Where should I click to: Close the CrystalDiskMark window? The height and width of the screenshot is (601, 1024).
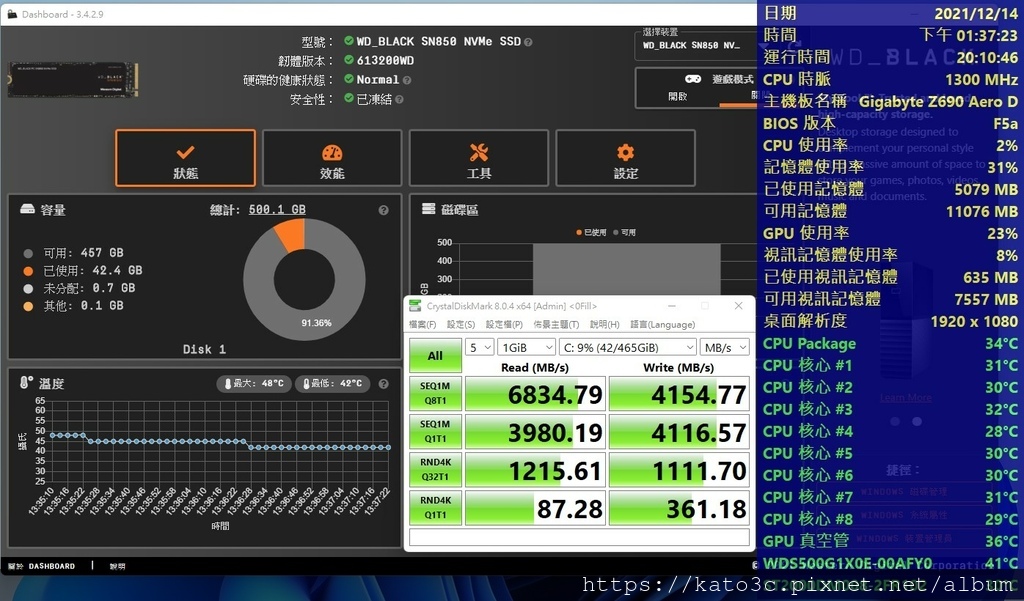click(x=738, y=306)
